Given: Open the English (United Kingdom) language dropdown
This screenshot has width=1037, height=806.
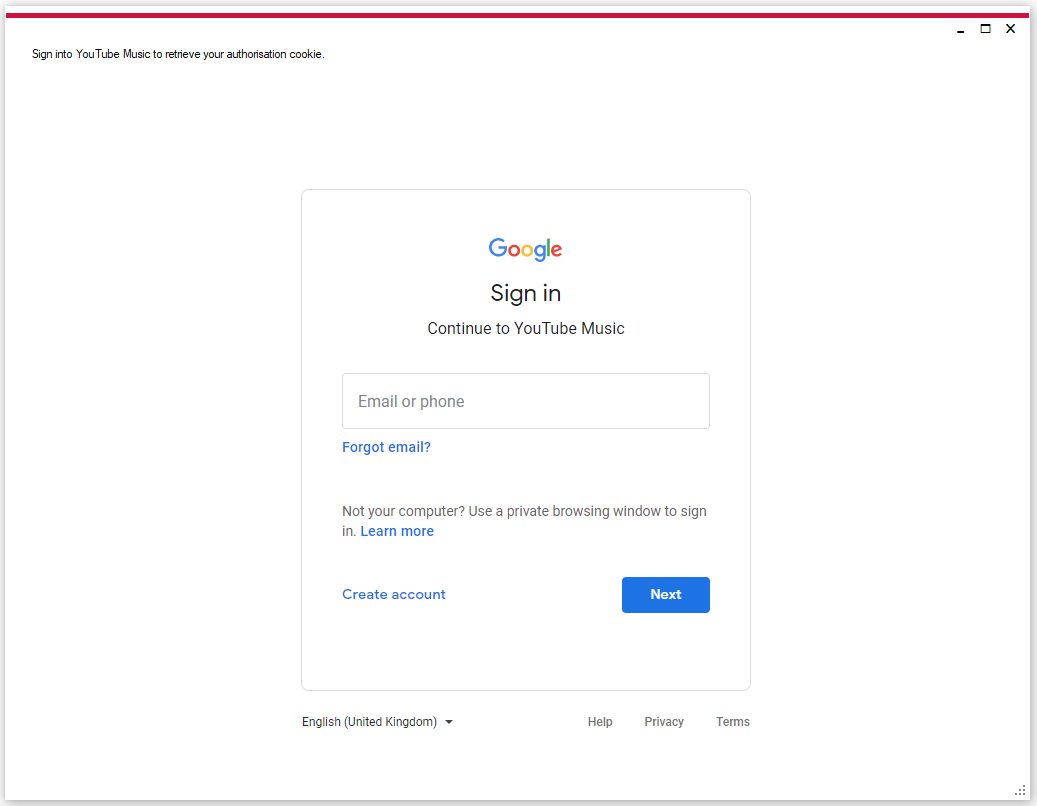Looking at the screenshot, I should pos(378,722).
